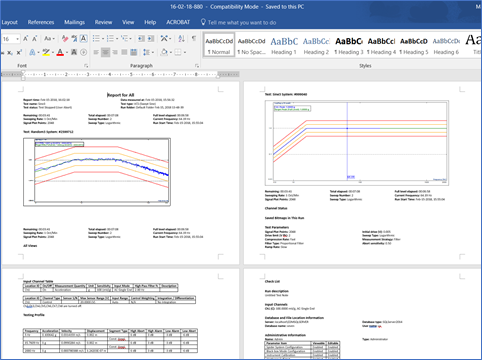This screenshot has width=482, height=360.
Task: Toggle Character Border on selected text
Action: pyautogui.click(x=84, y=39)
